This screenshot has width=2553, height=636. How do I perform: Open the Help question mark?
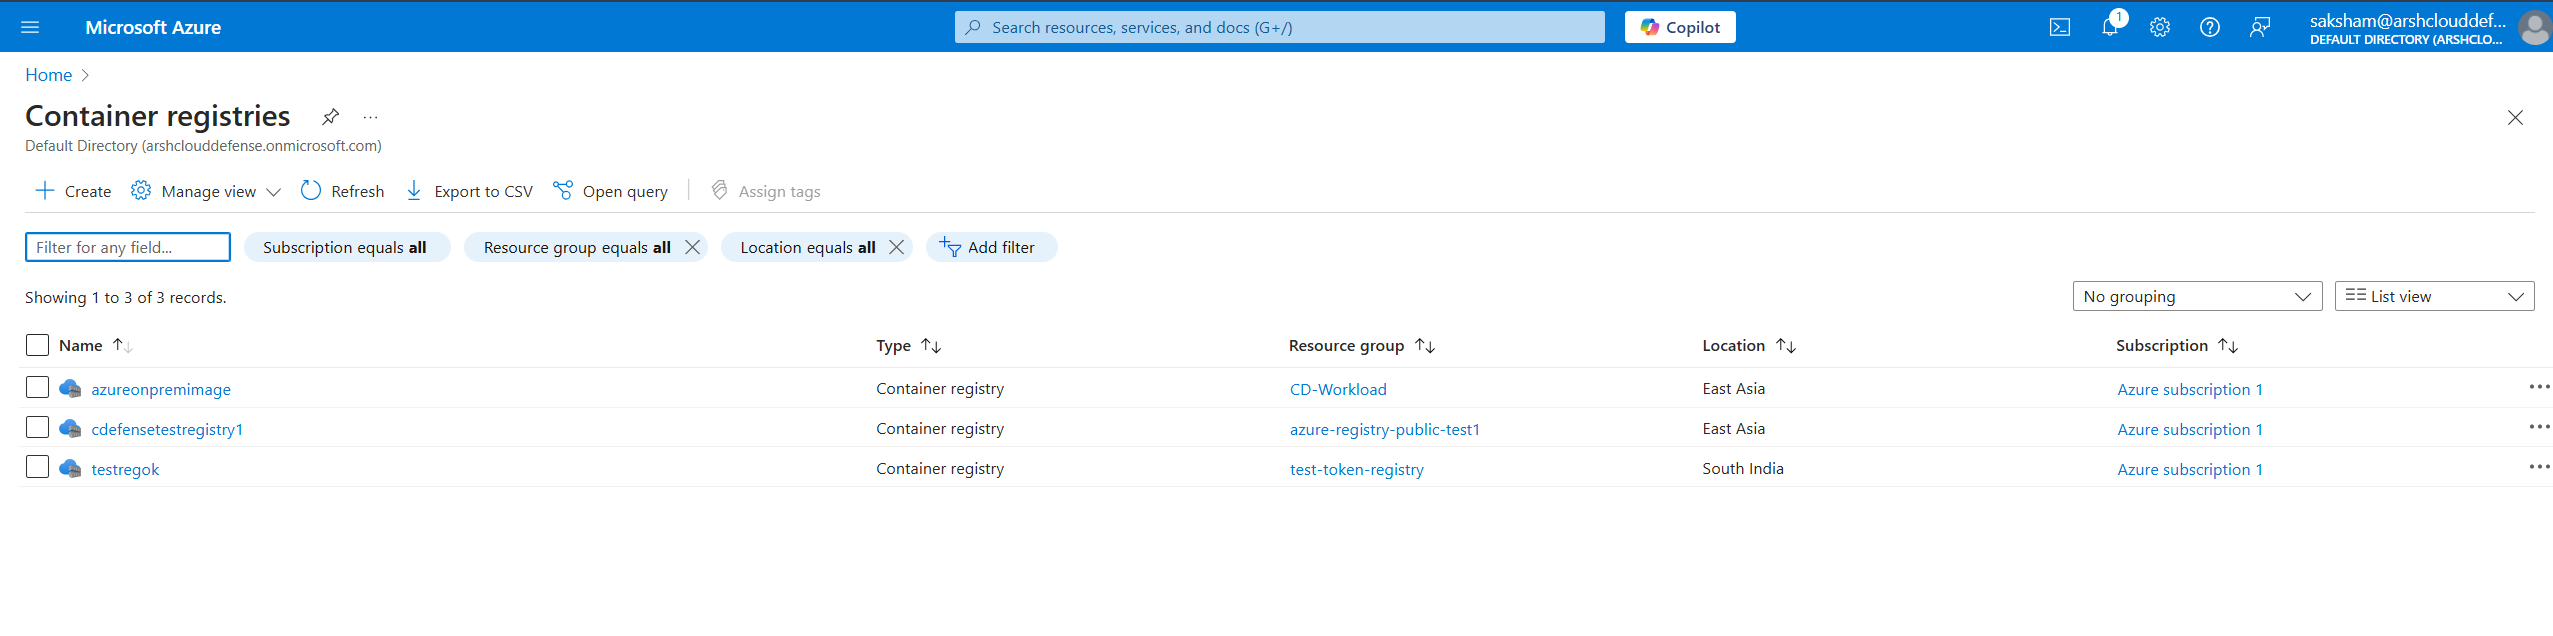pyautogui.click(x=2210, y=27)
